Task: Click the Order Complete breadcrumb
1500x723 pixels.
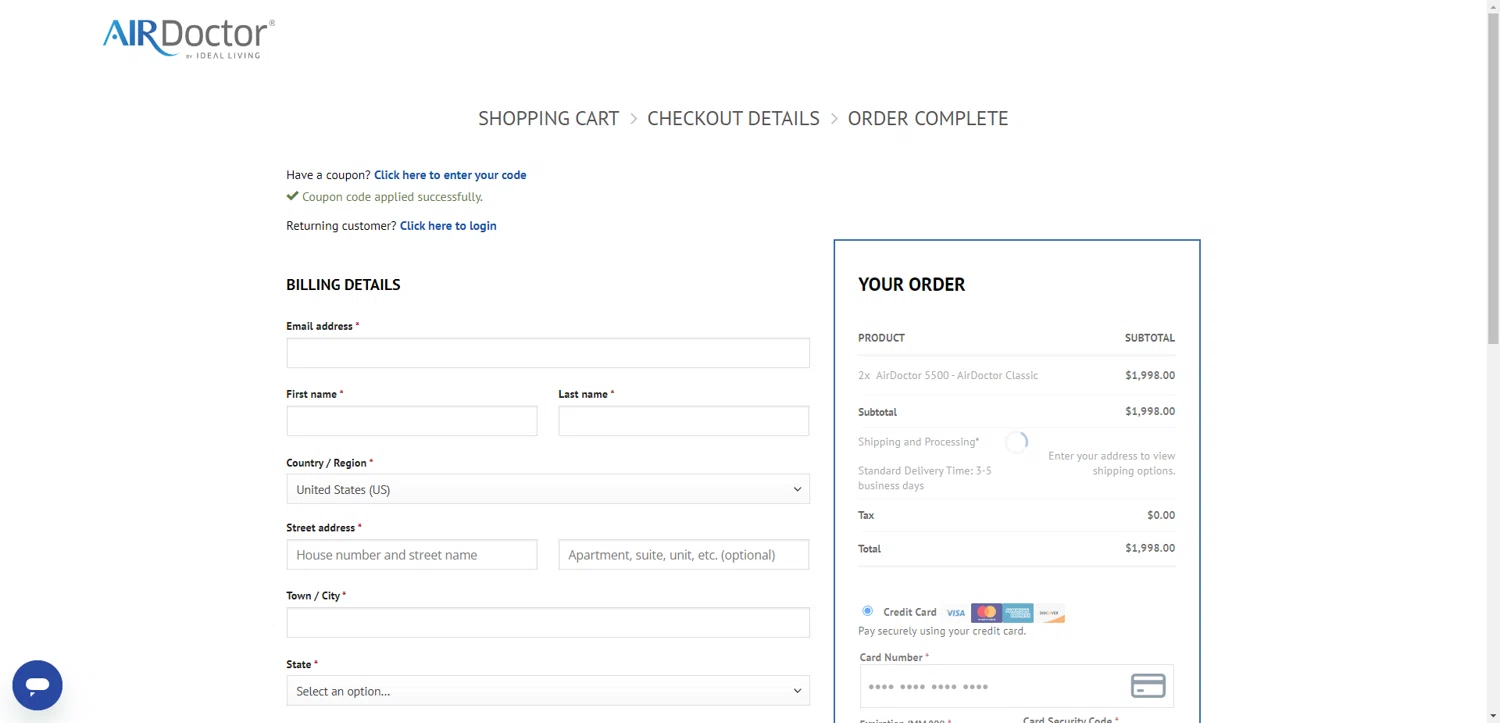Action: pos(927,118)
